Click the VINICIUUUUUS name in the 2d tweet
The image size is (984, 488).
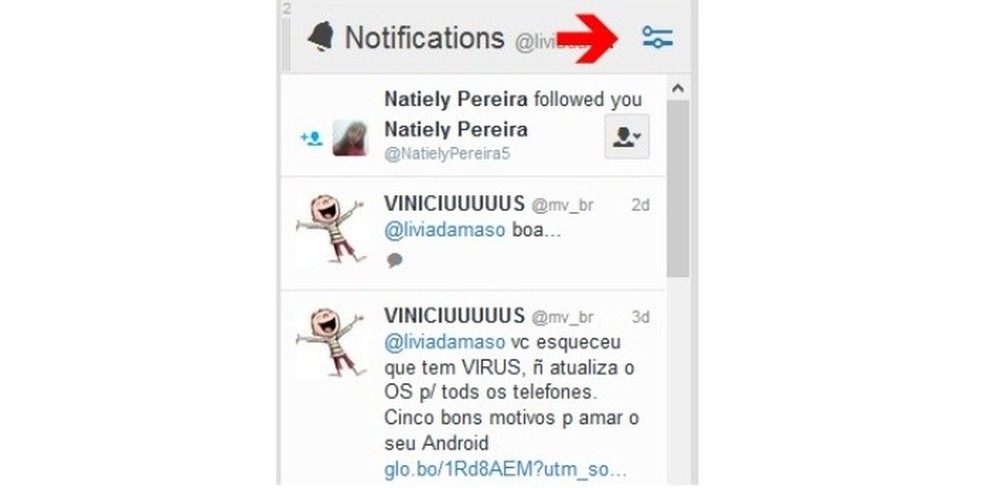click(x=454, y=204)
